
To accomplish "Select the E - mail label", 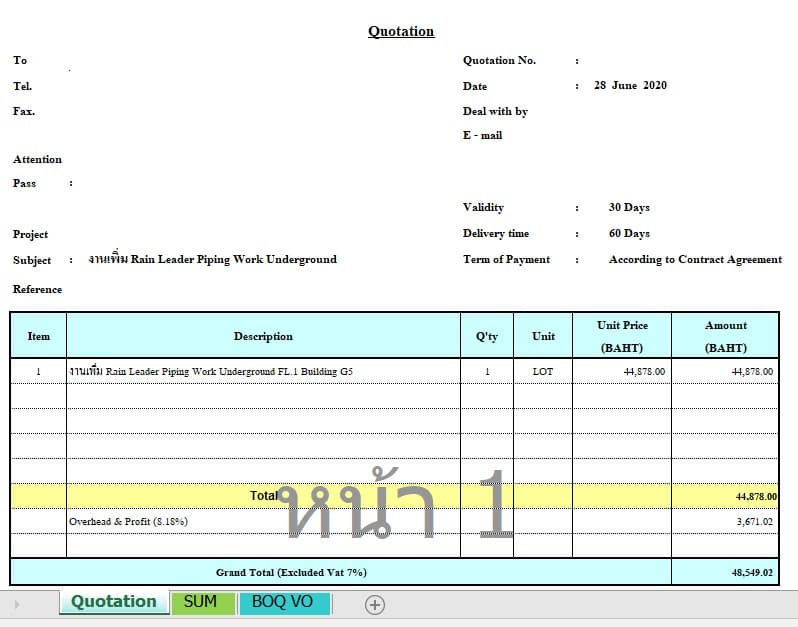I will (x=482, y=135).
